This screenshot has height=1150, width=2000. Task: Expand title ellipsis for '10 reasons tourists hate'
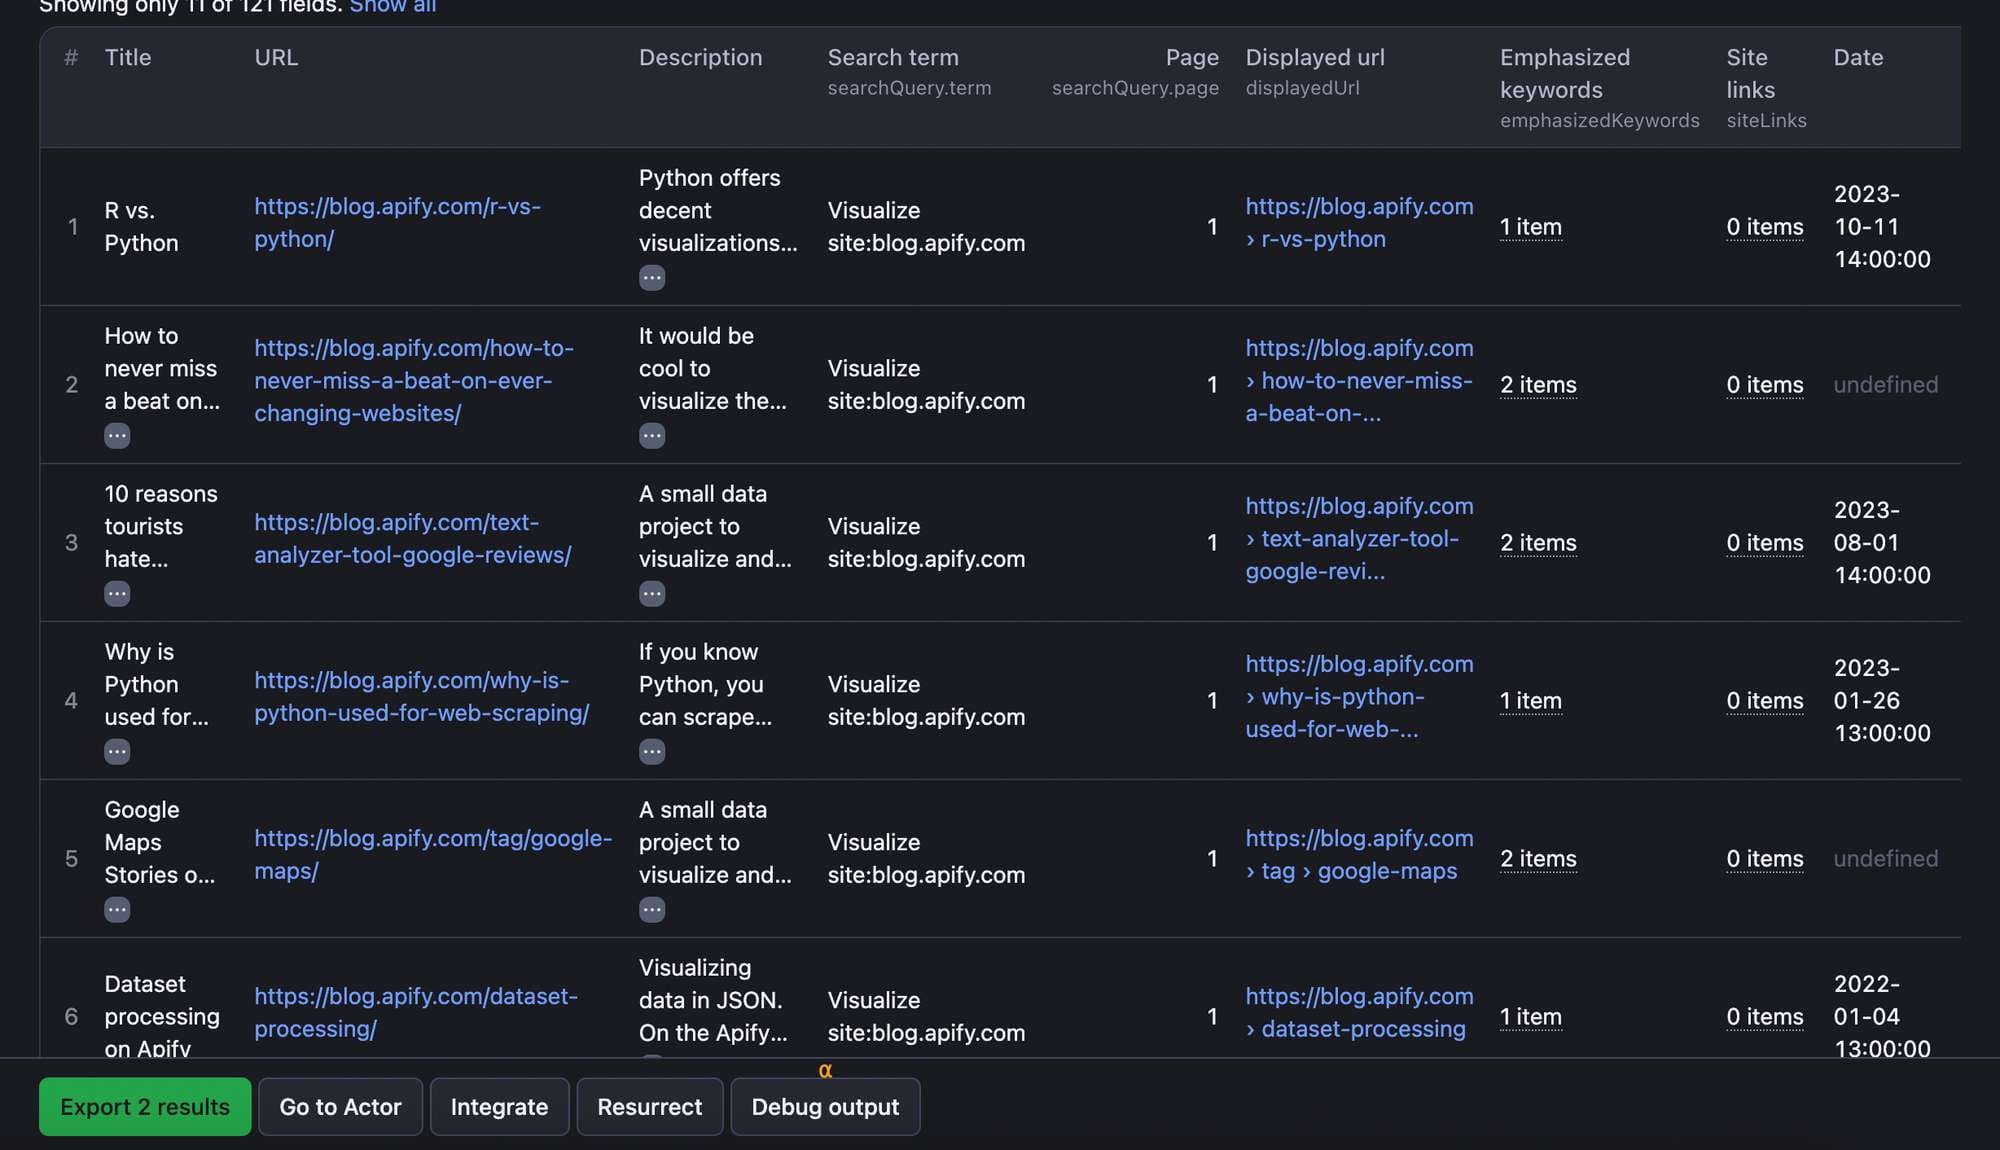click(x=117, y=594)
